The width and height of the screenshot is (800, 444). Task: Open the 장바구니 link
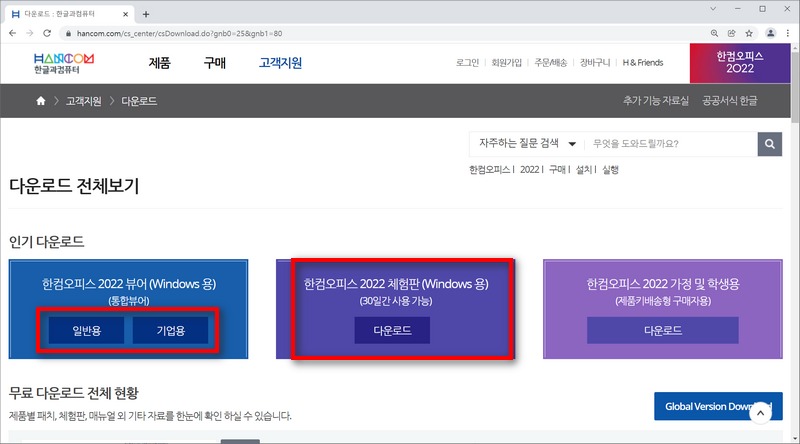tap(595, 63)
